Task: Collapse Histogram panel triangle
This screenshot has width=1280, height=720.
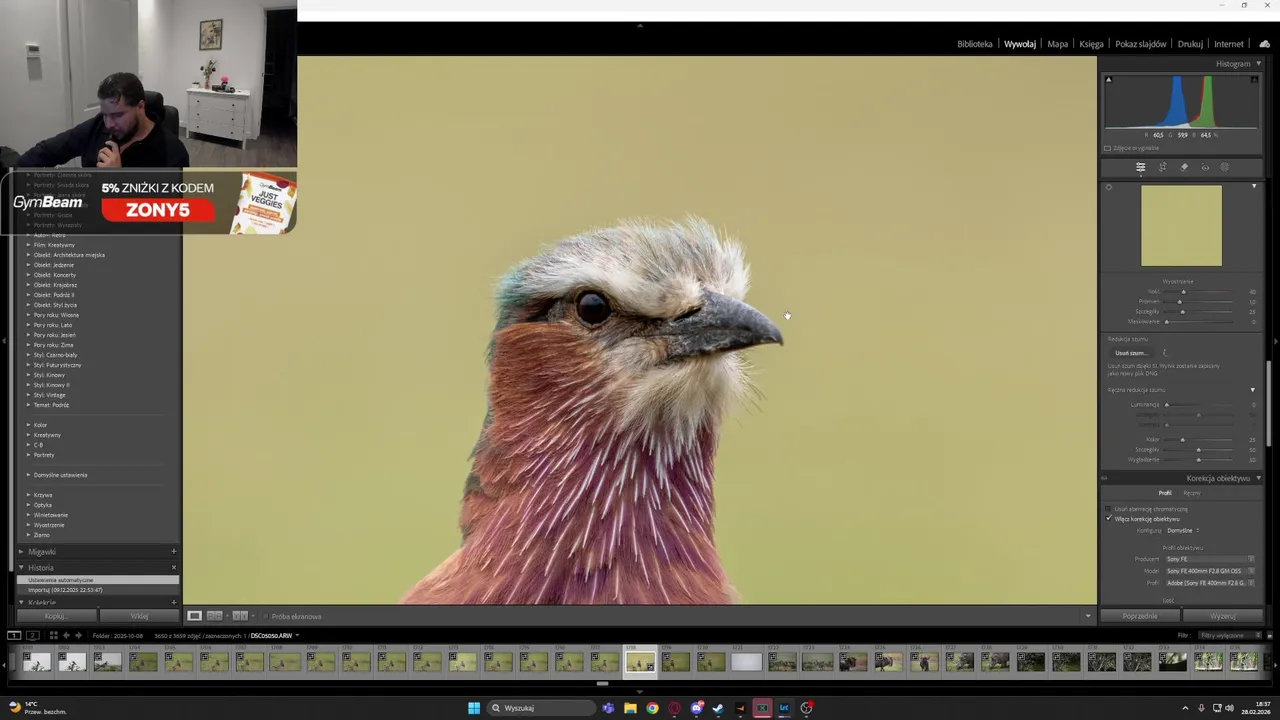Action: [1258, 63]
